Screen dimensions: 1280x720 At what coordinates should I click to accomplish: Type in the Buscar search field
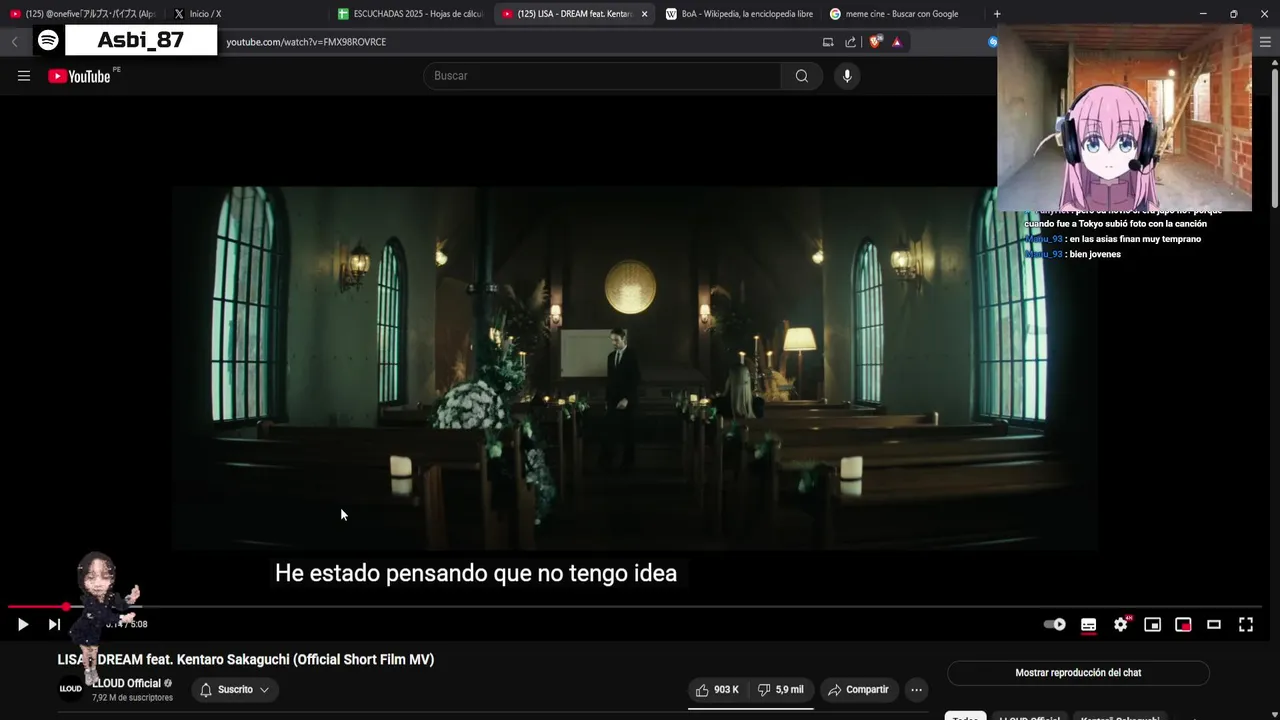click(x=602, y=76)
